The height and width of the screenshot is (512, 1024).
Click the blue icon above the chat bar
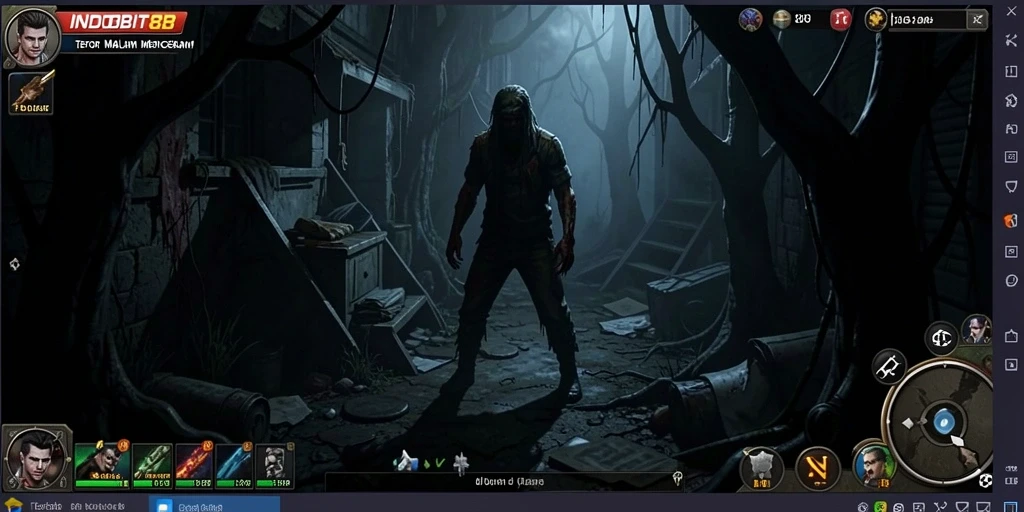tap(406, 461)
